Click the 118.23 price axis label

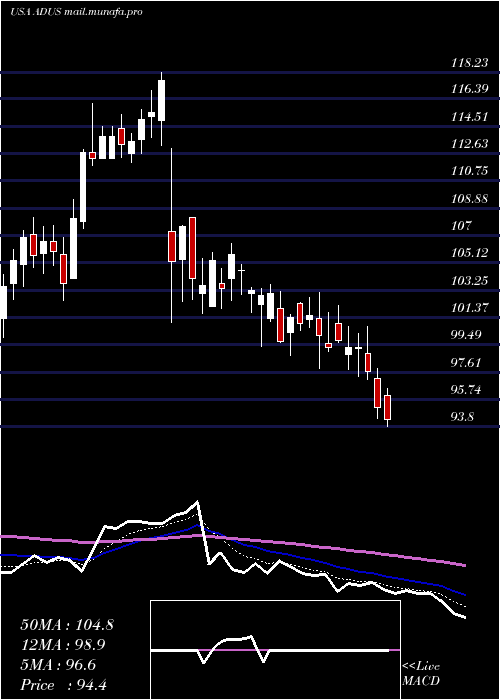469,63
